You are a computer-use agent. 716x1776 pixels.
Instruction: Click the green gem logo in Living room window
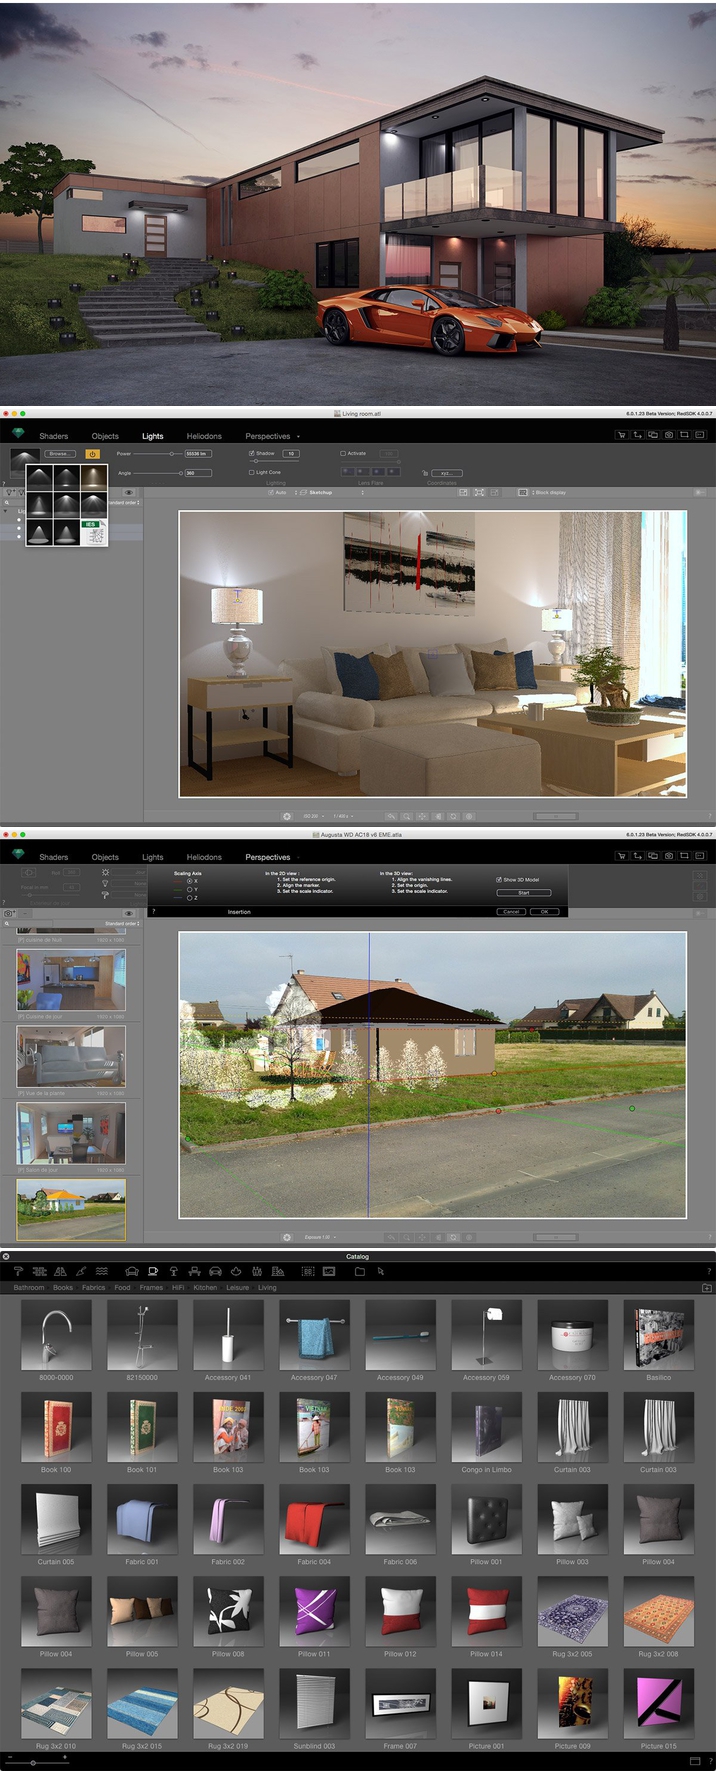click(18, 434)
